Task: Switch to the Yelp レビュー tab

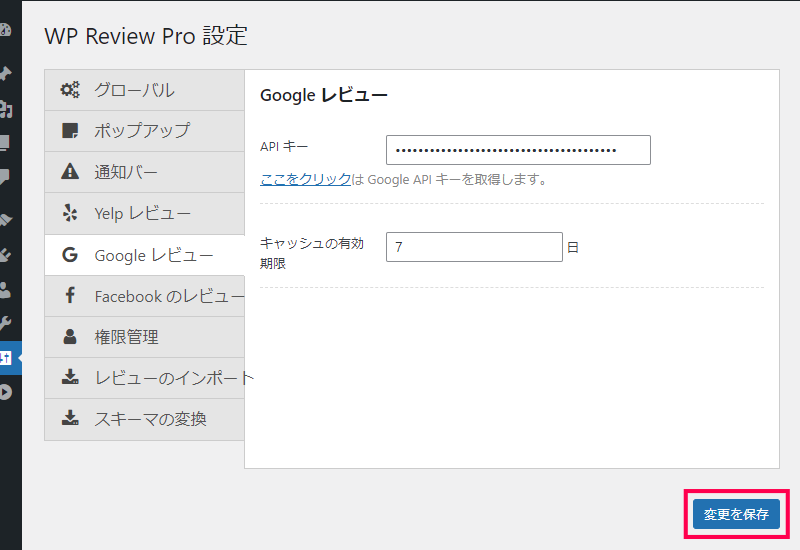Action: point(144,213)
